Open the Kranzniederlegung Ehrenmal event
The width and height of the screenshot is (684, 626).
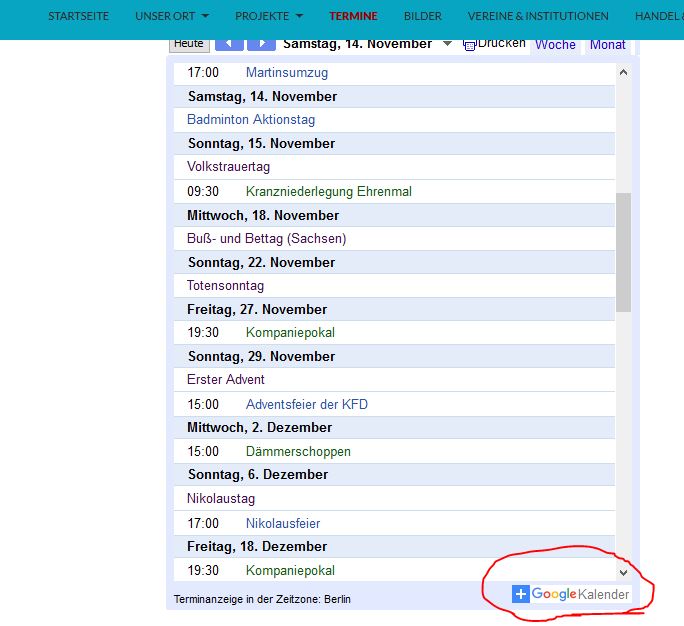pos(328,191)
